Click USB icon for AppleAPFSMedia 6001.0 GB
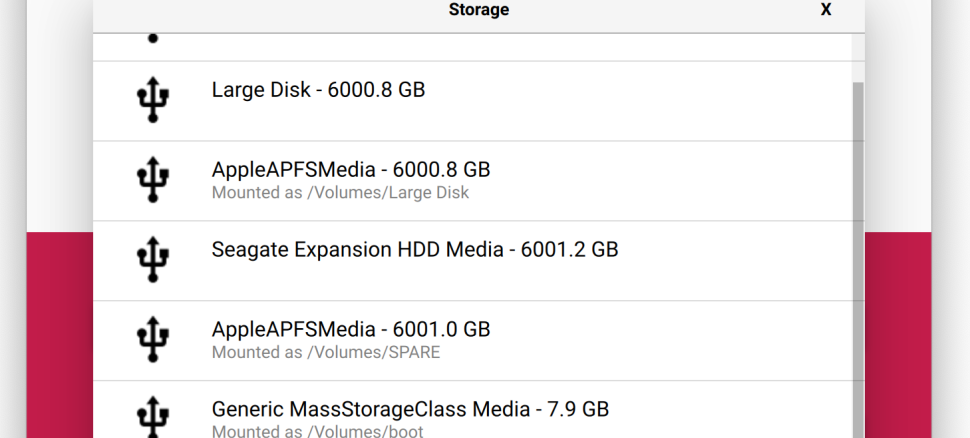 pos(153,339)
